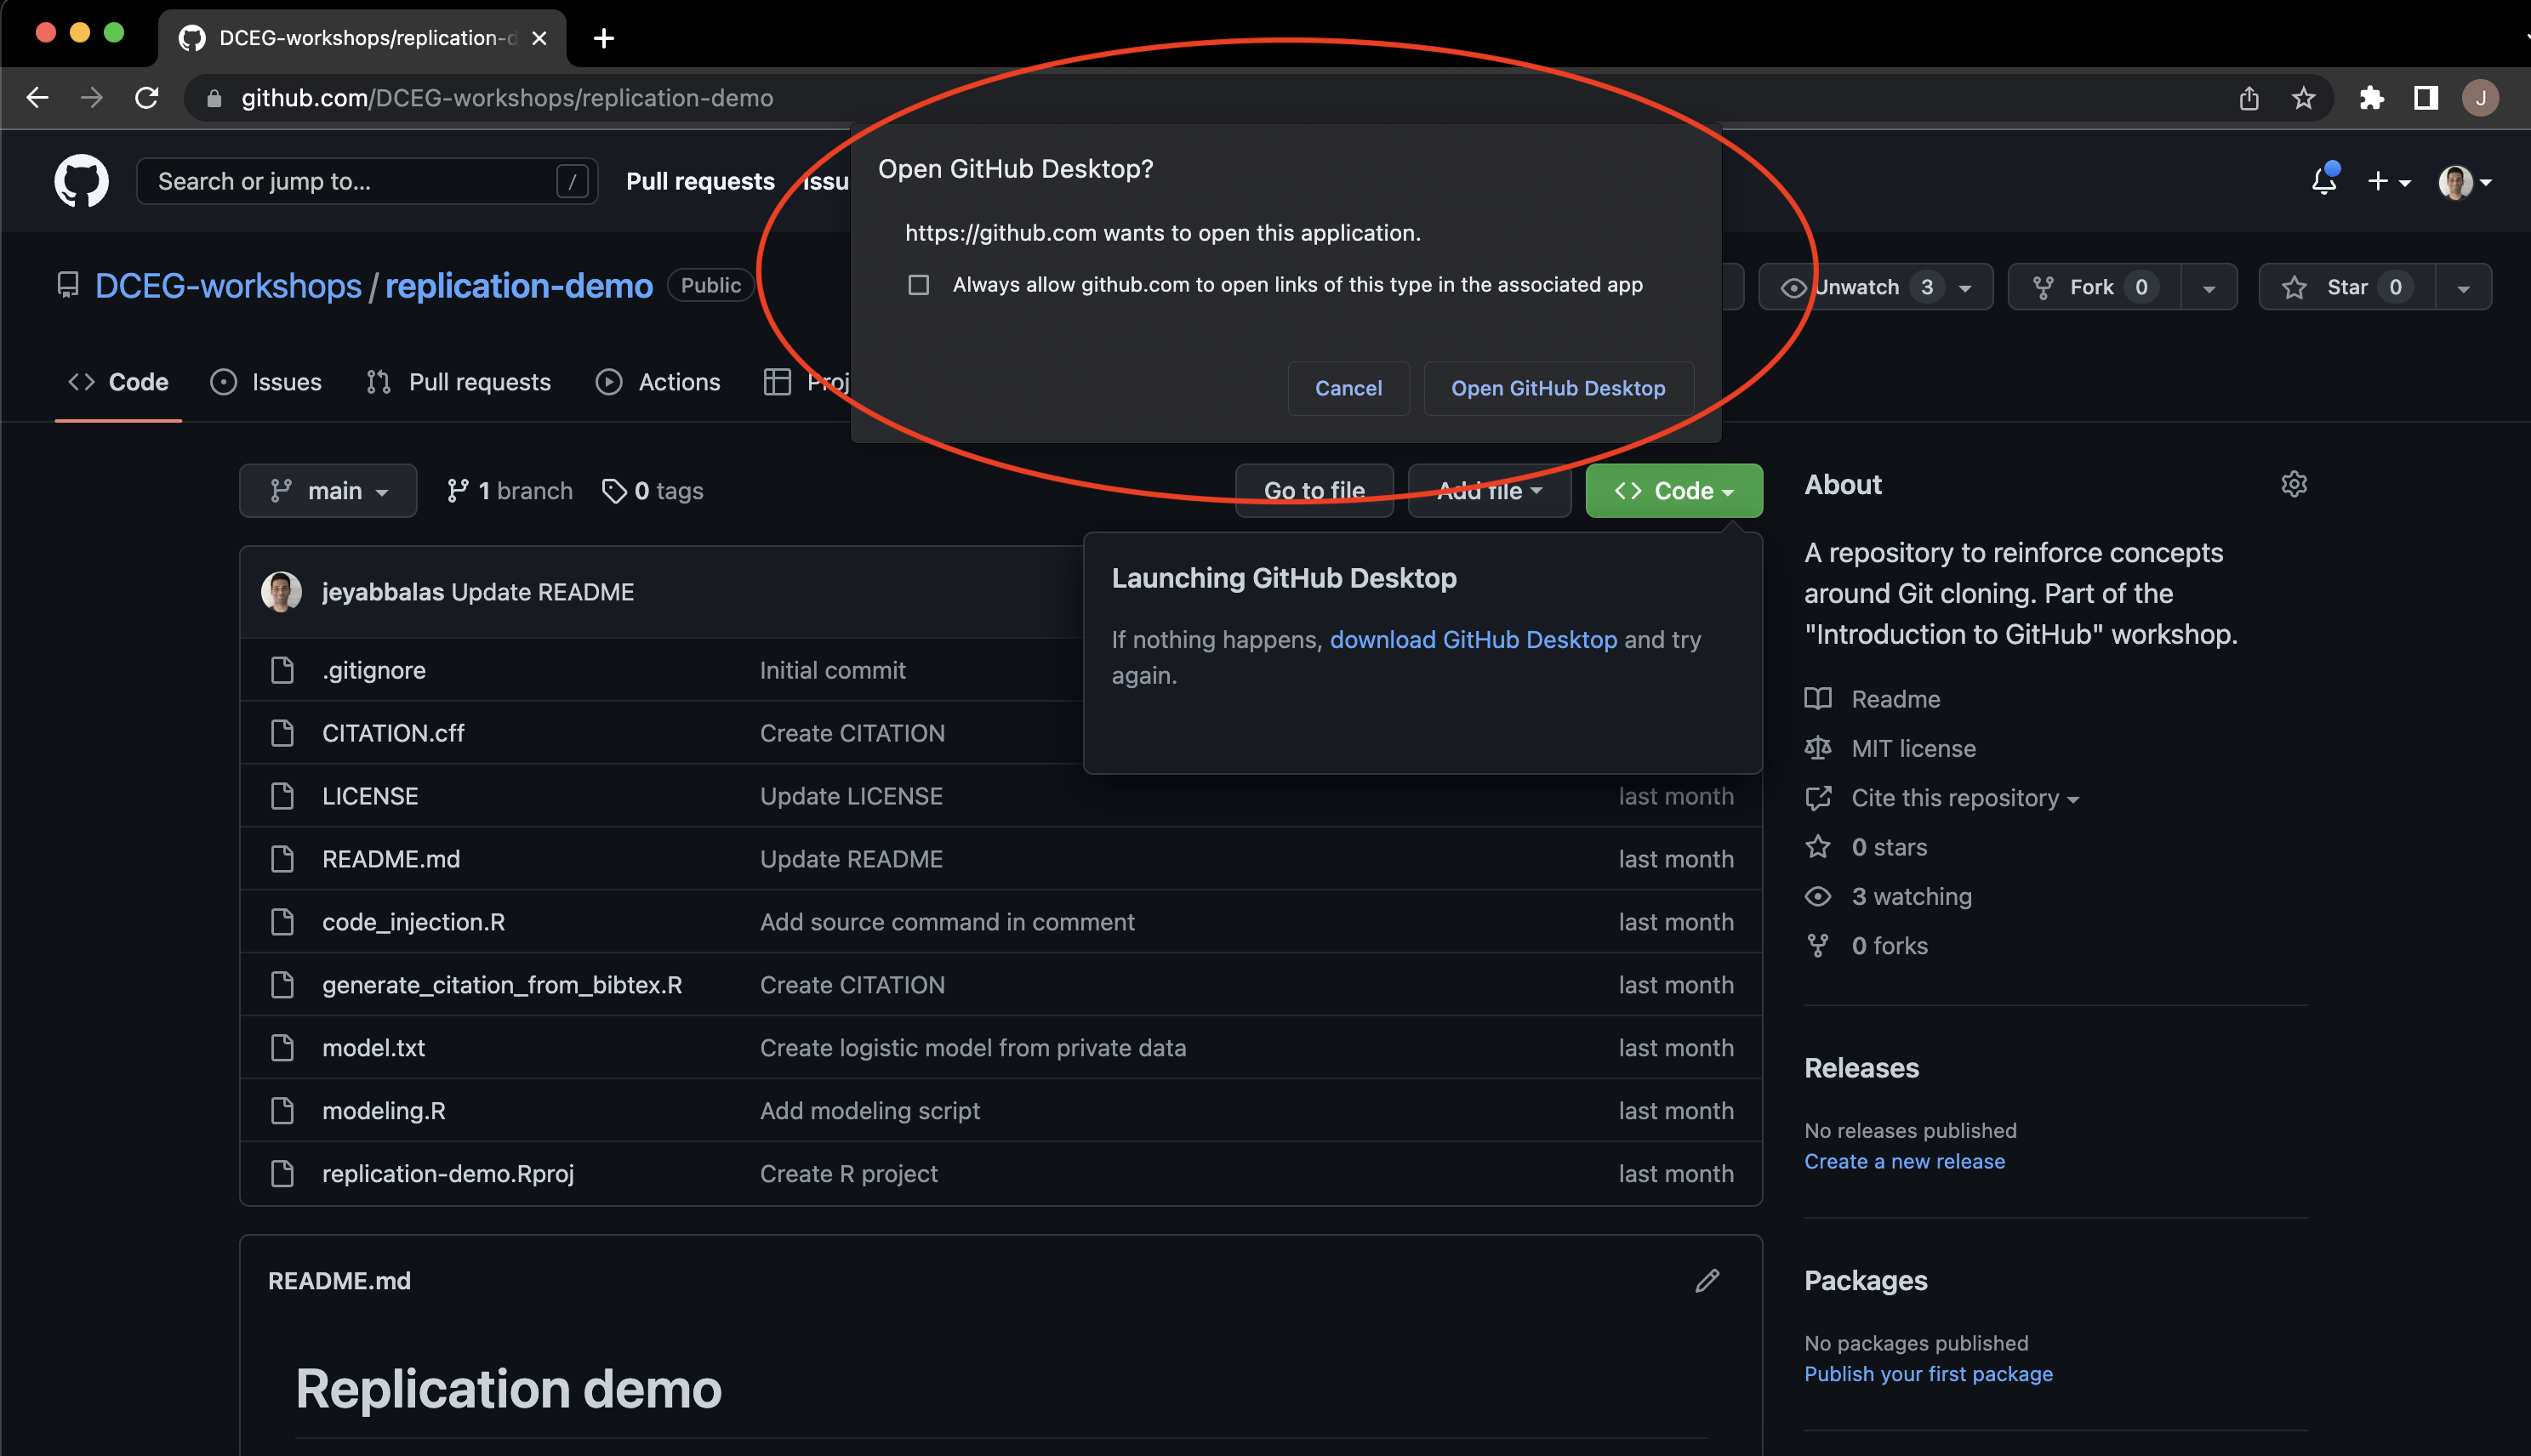Click the Readme book icon in About

point(1818,699)
